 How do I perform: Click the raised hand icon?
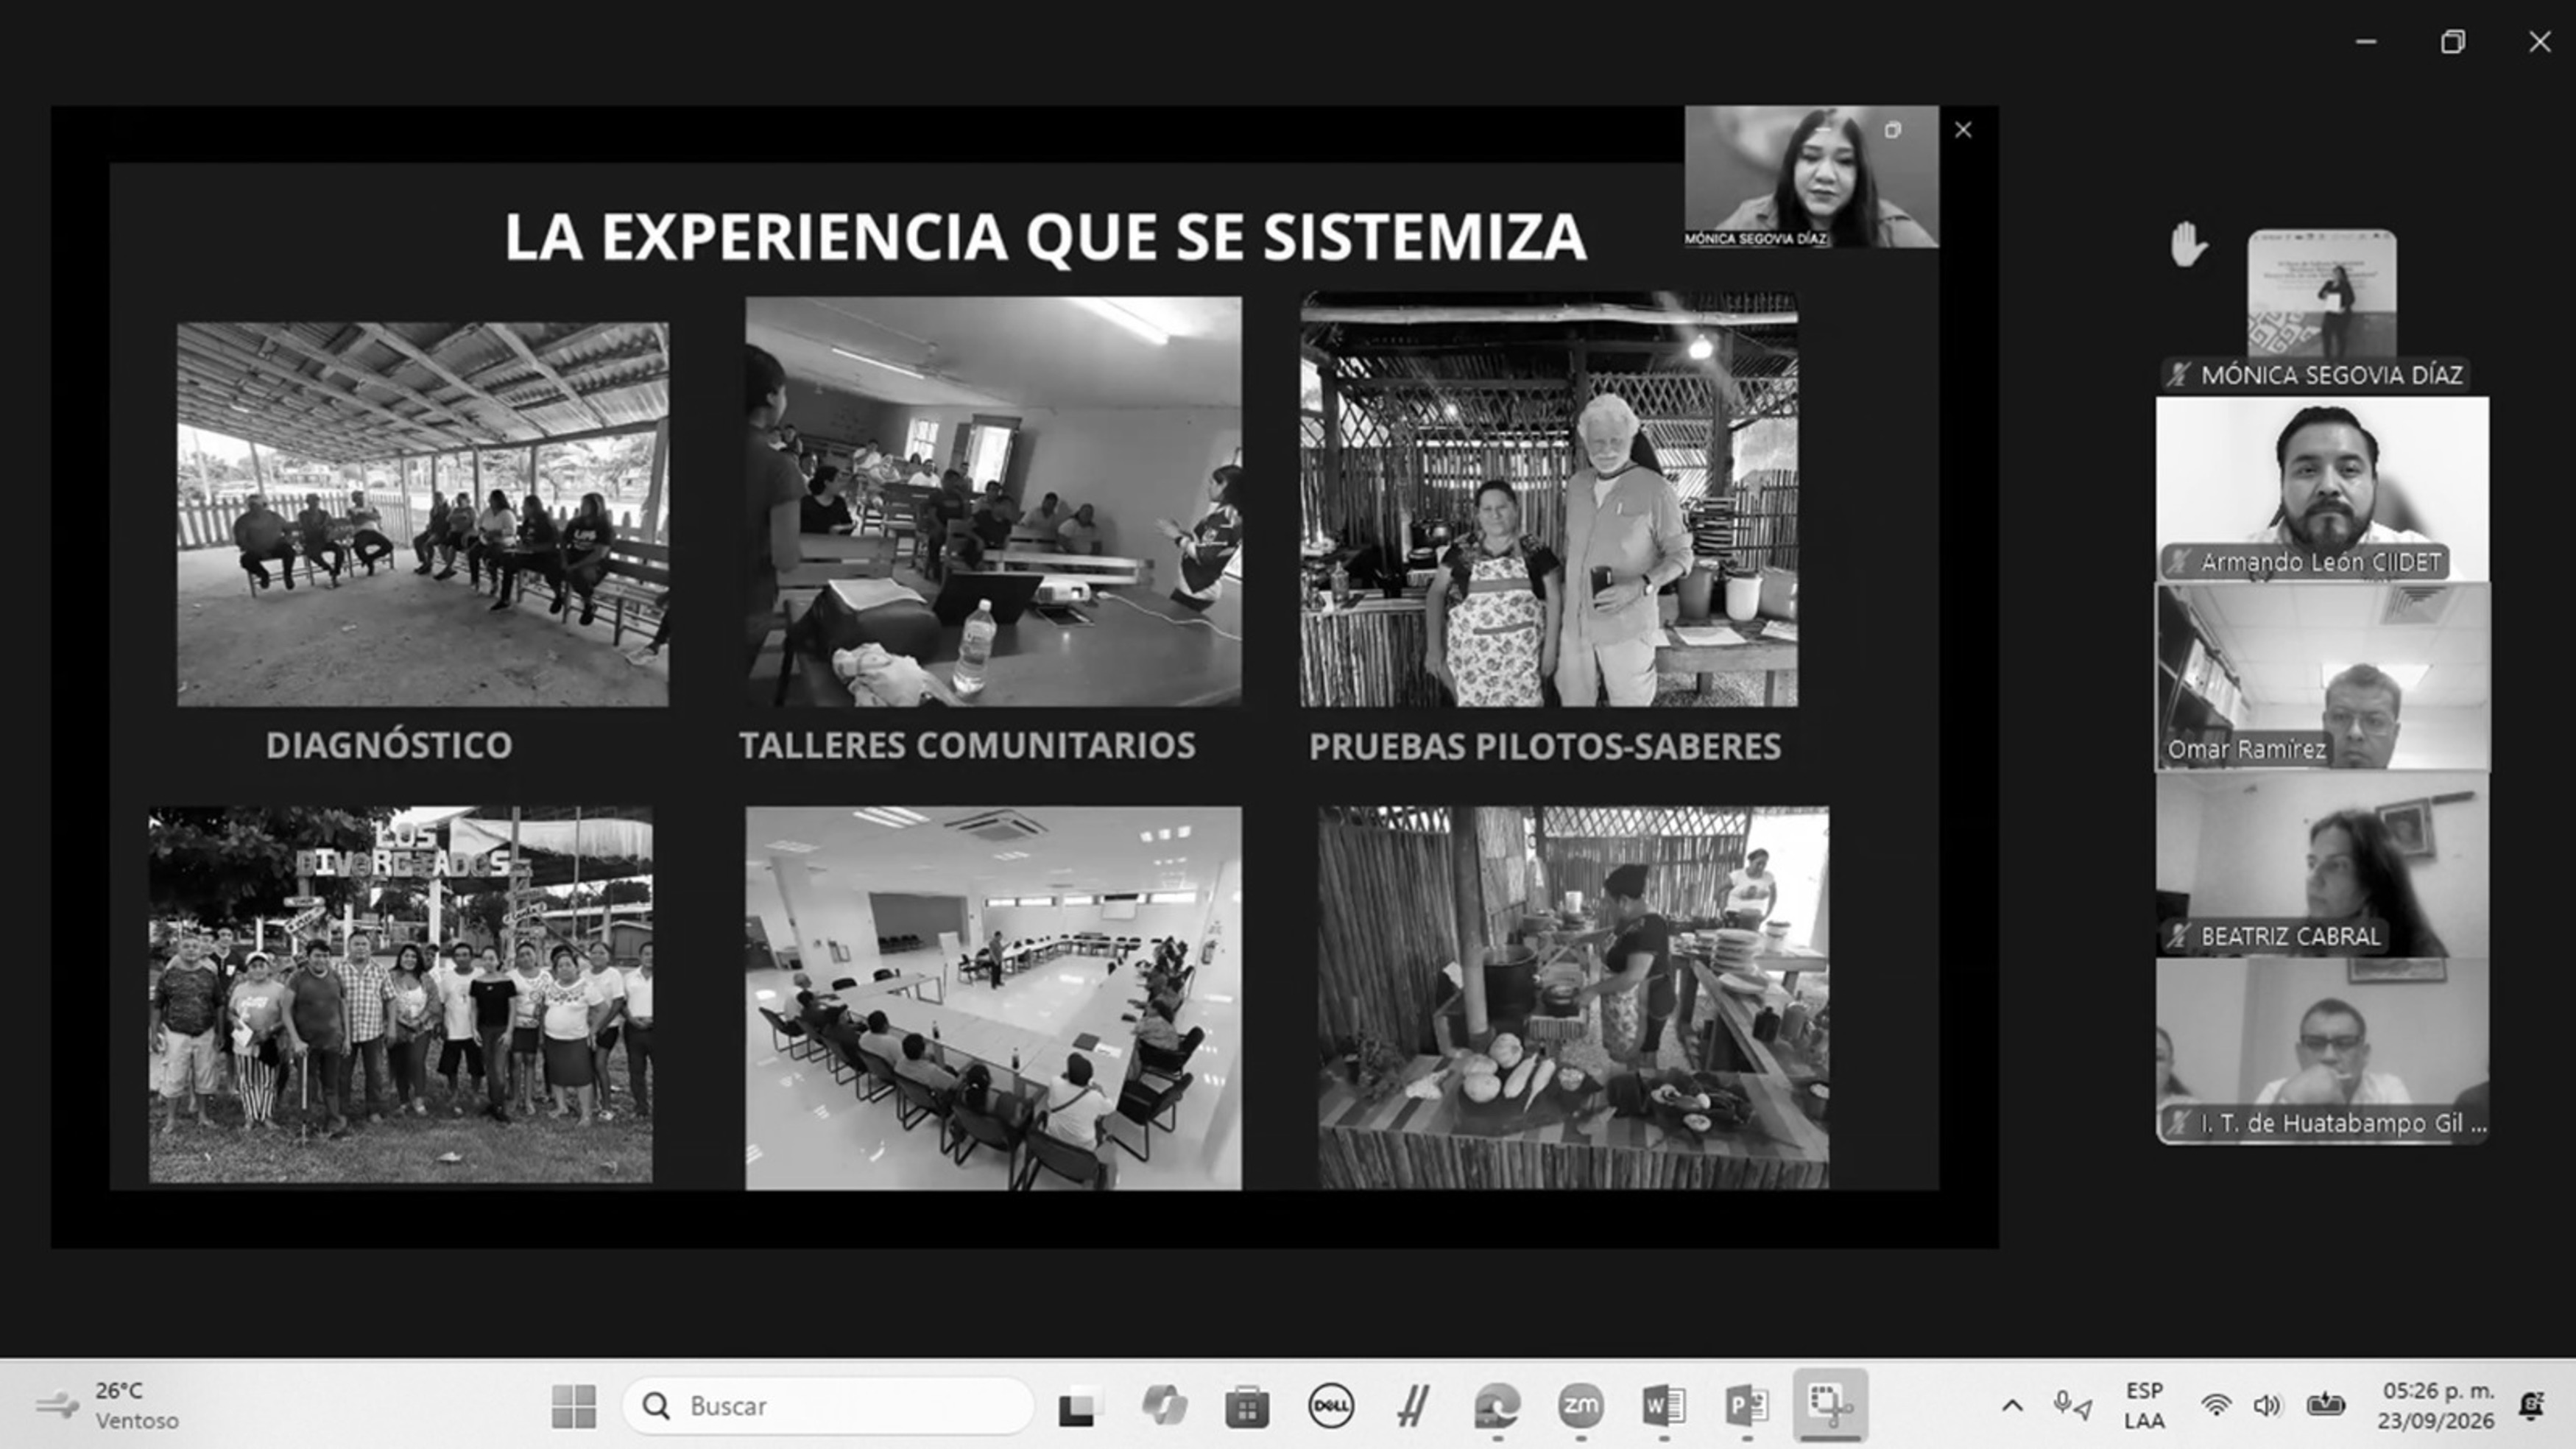coord(2188,244)
